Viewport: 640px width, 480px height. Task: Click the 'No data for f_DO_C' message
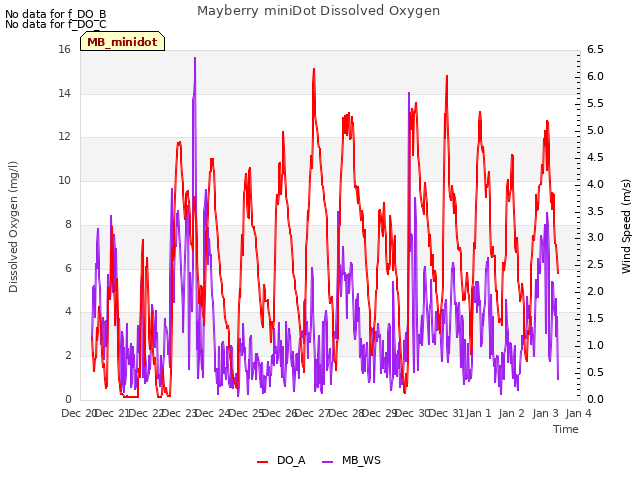(56, 24)
